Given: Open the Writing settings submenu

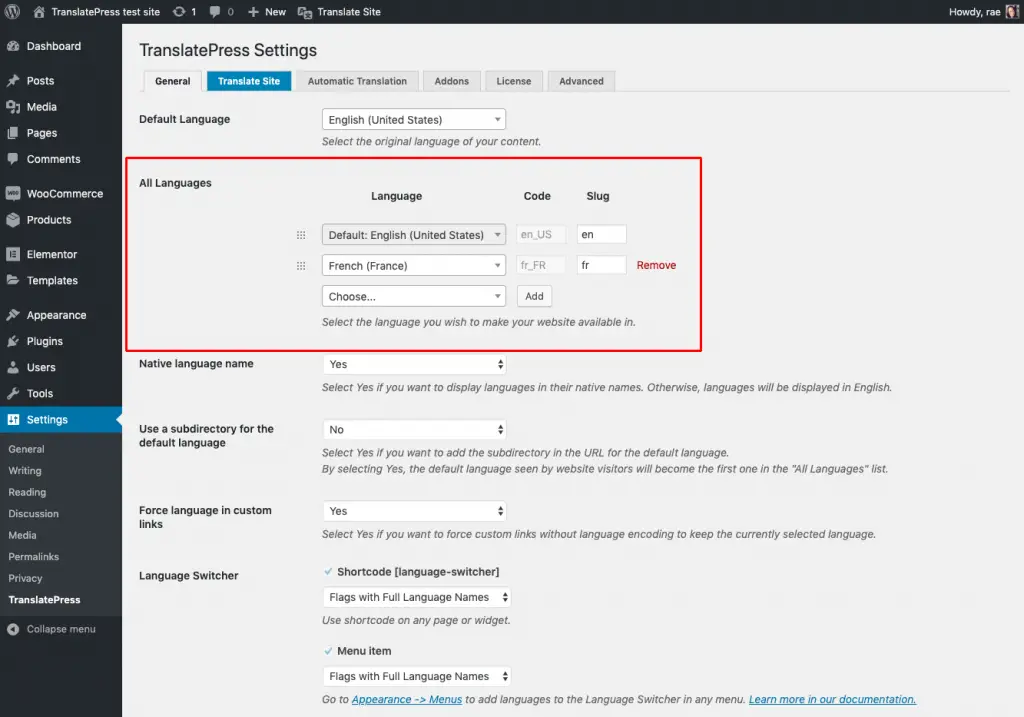Looking at the screenshot, I should point(25,471).
